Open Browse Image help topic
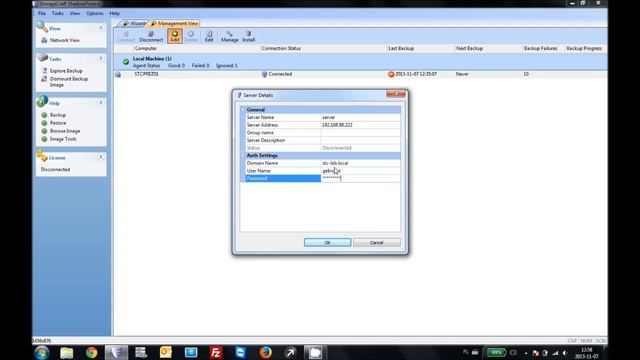 point(65,131)
